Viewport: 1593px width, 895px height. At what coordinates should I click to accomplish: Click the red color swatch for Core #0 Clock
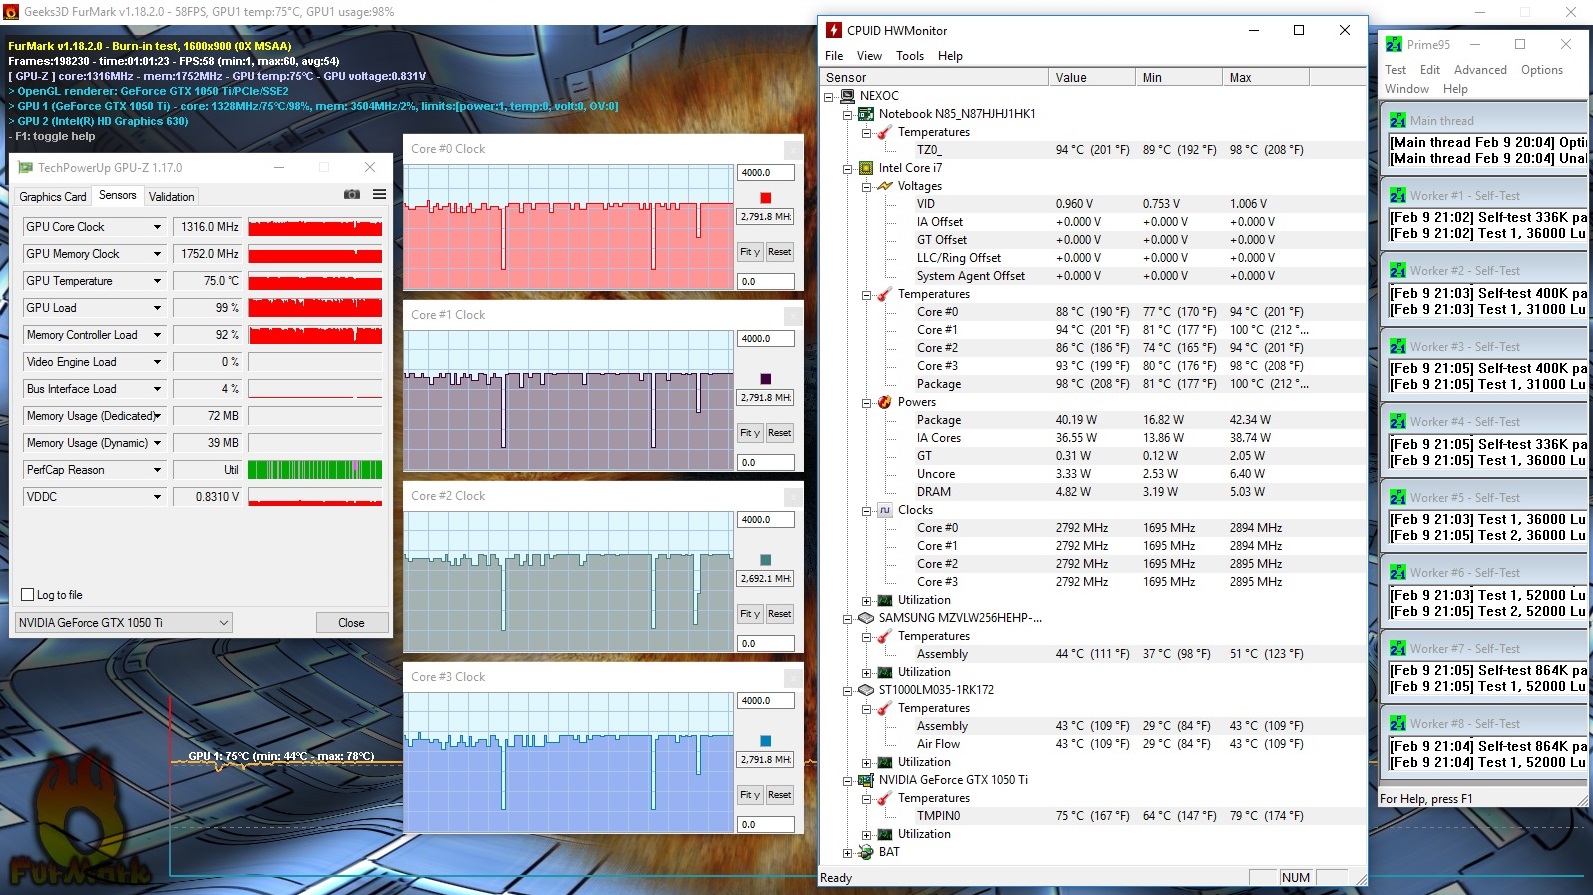coord(766,198)
